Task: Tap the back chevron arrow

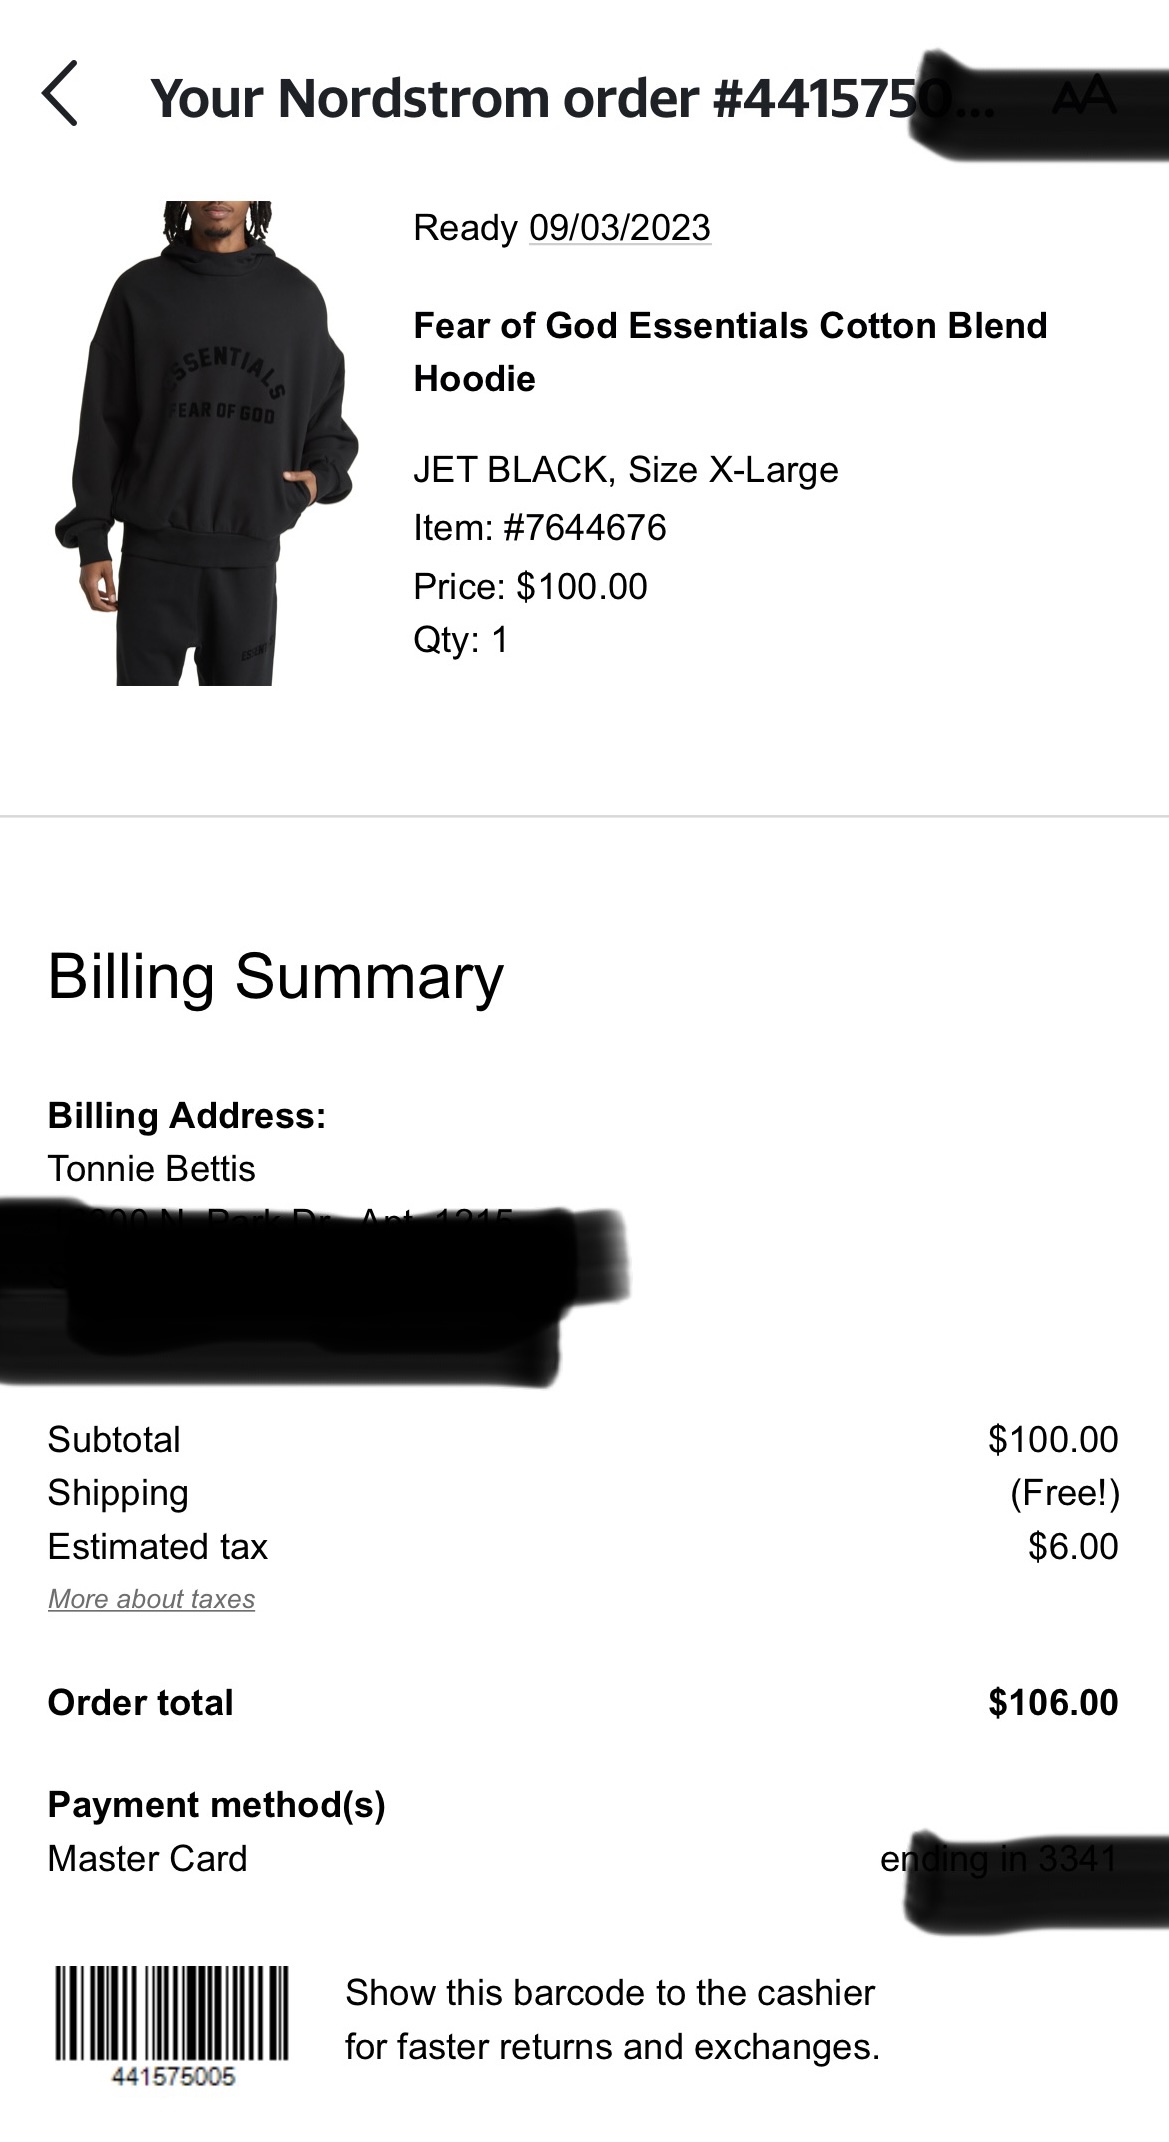Action: (x=60, y=94)
